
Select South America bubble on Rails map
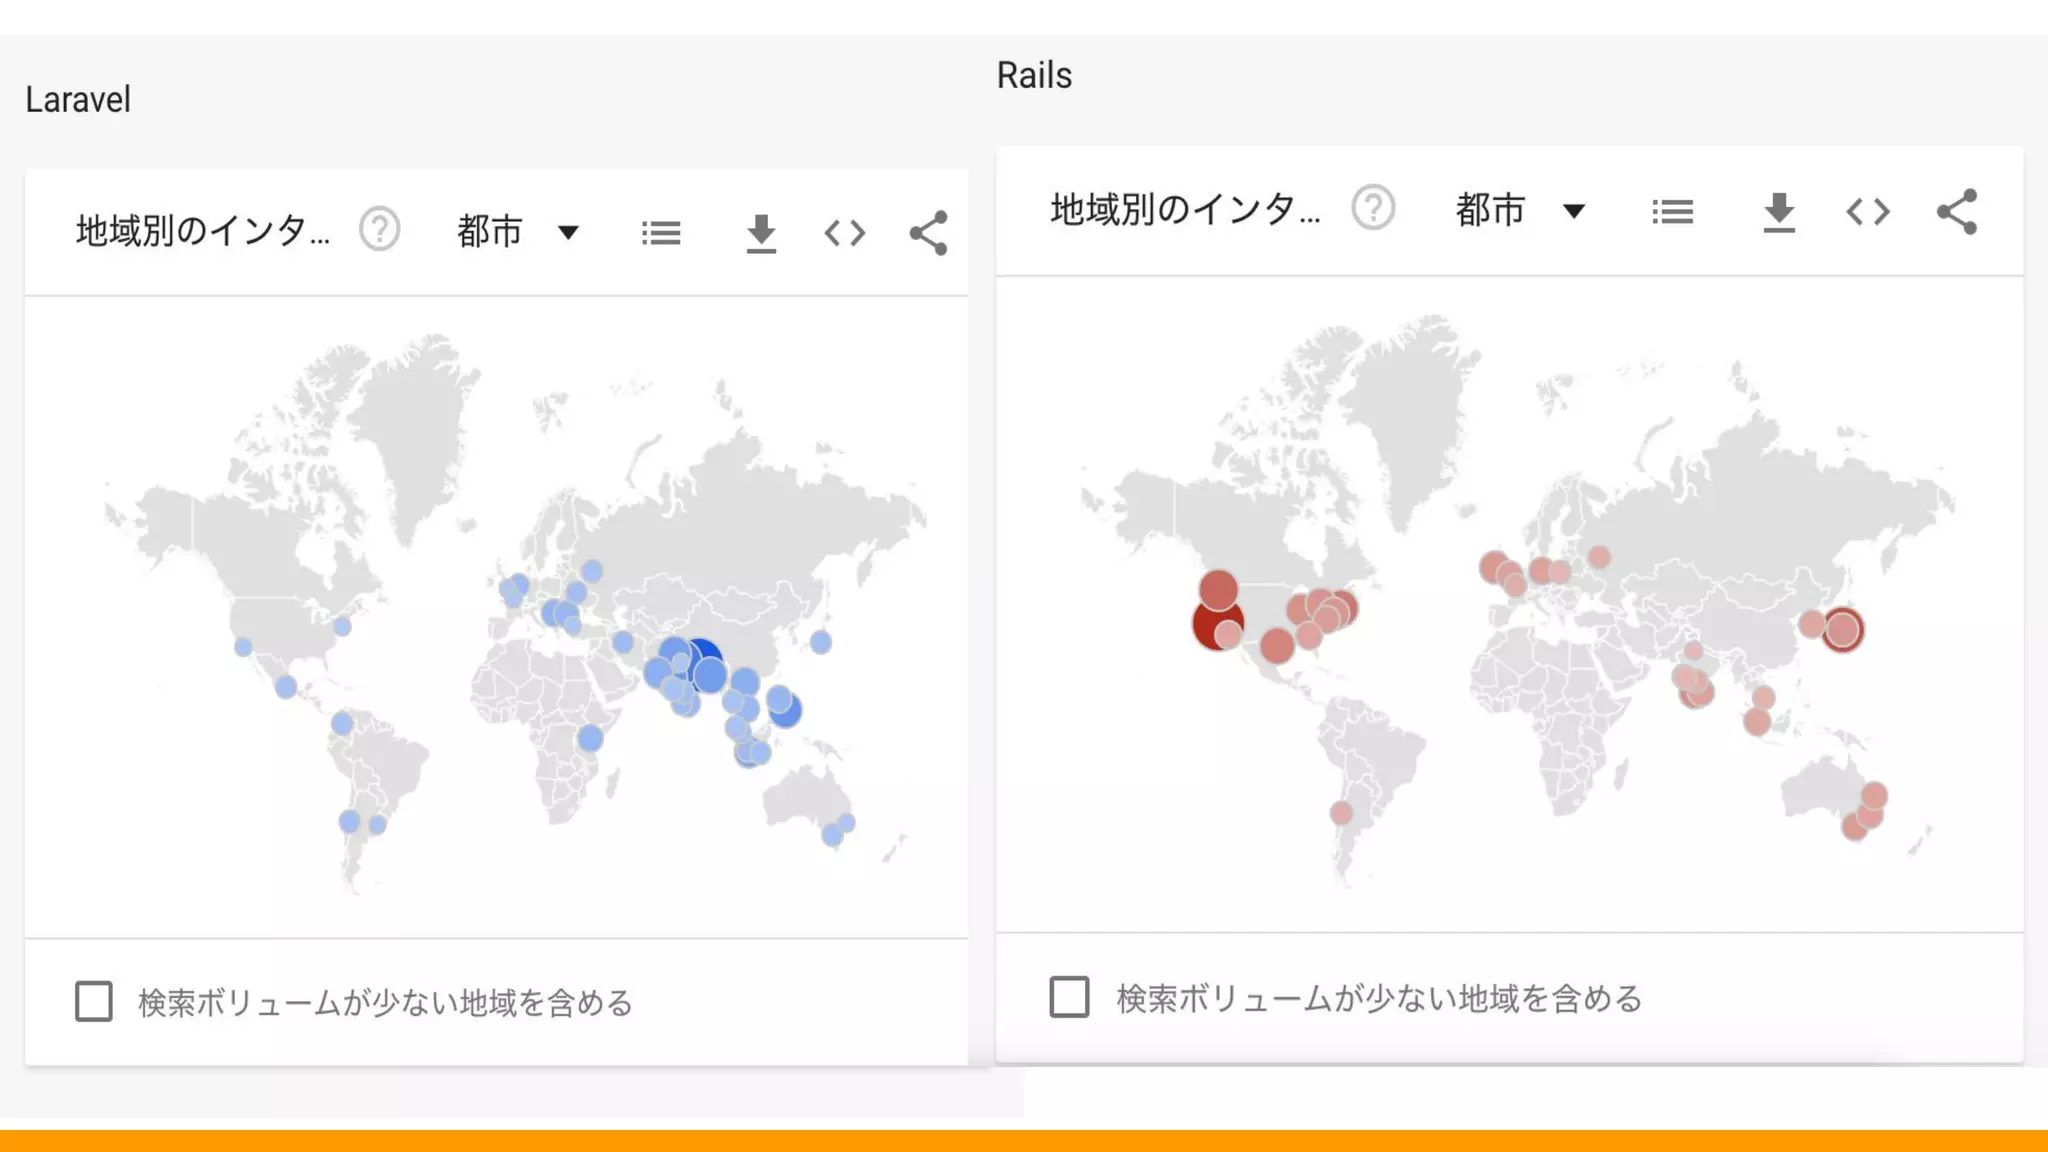click(1341, 813)
